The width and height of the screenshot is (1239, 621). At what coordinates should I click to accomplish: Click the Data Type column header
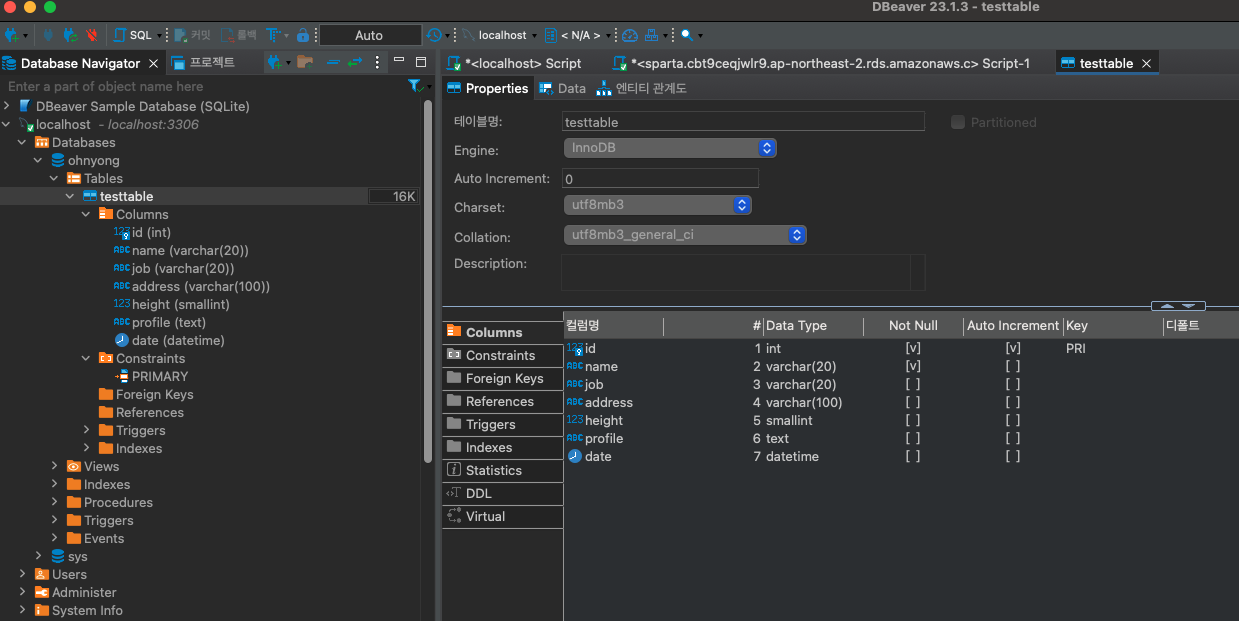point(813,325)
